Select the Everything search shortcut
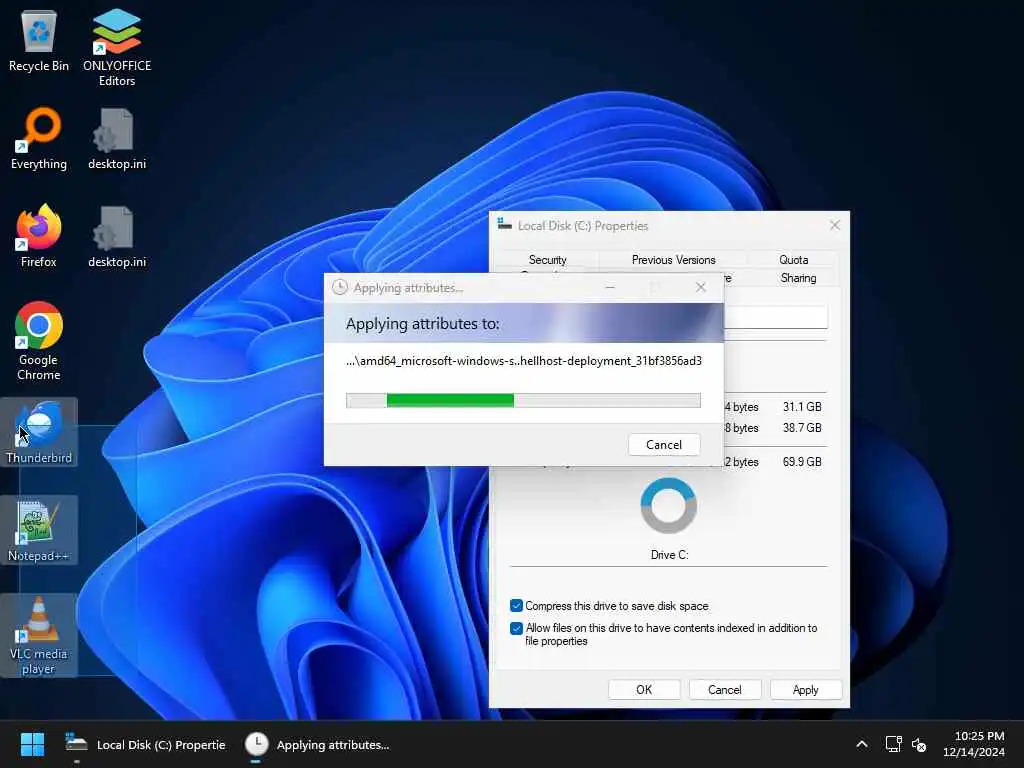1024x768 pixels. click(x=39, y=138)
